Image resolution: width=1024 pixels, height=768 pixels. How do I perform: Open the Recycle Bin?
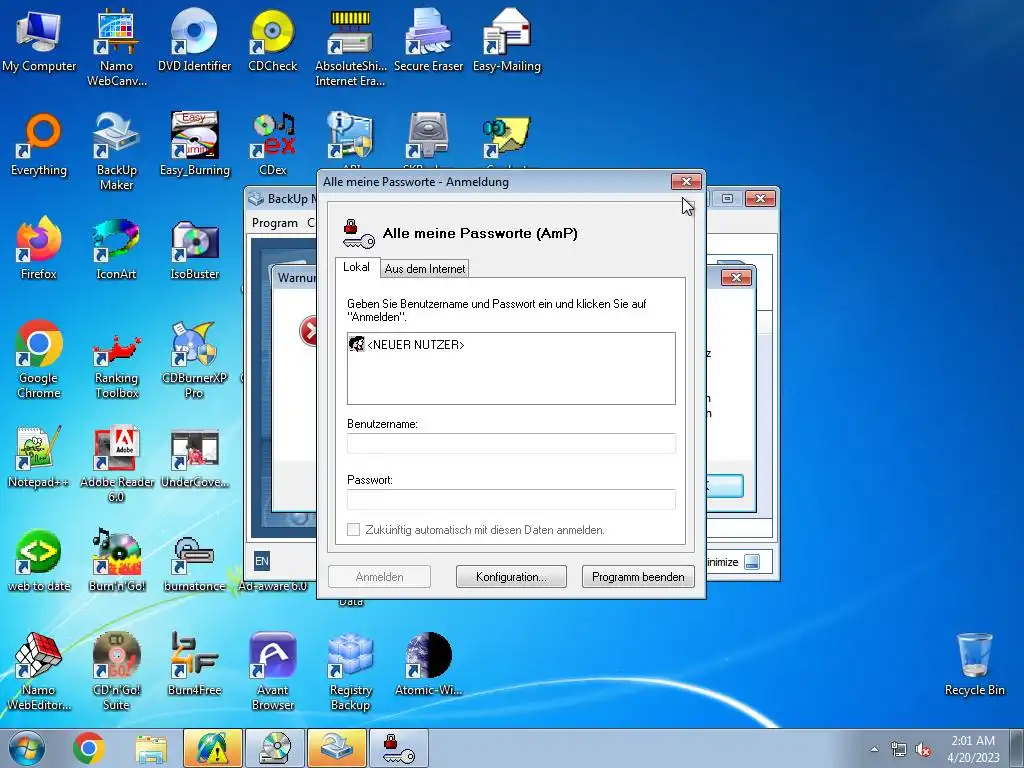pyautogui.click(x=974, y=664)
